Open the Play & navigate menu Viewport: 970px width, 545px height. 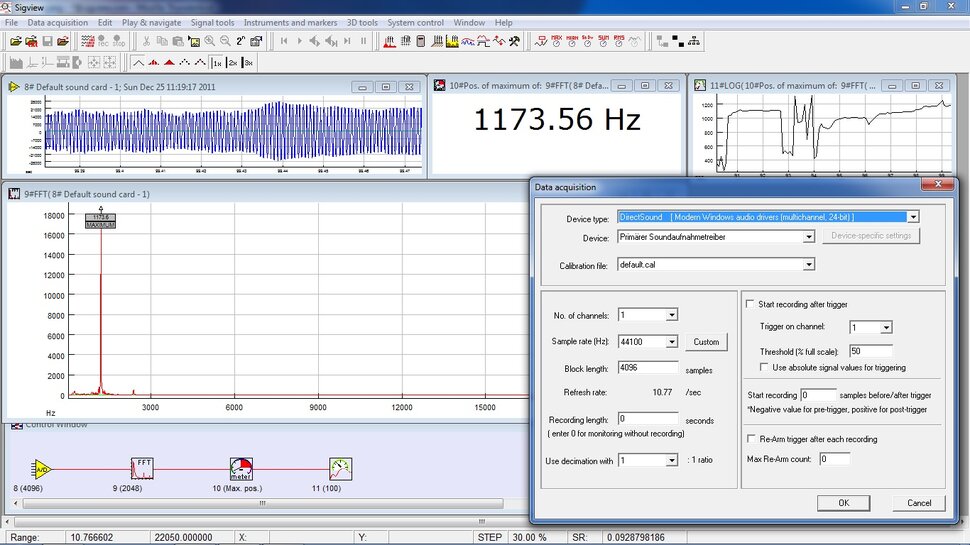[152, 22]
